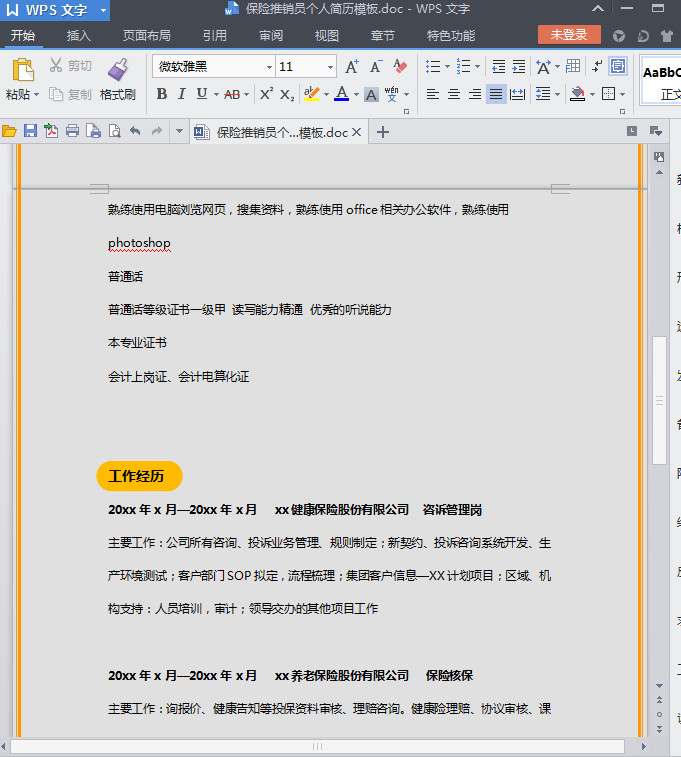
Task: Click the 工作经历 heading badge
Action: [139, 476]
